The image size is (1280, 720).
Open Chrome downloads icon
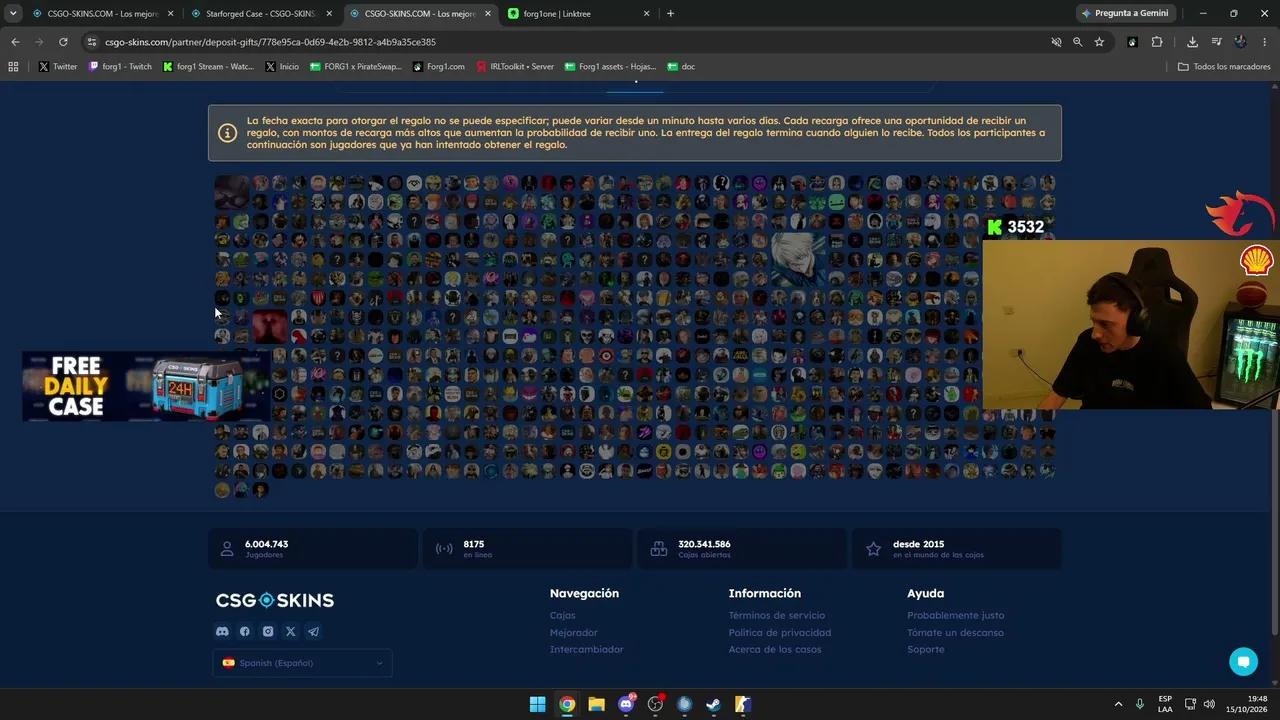click(1192, 42)
